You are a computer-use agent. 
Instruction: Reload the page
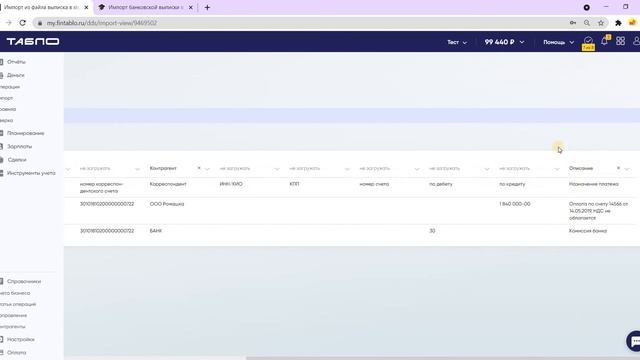(x=22, y=23)
